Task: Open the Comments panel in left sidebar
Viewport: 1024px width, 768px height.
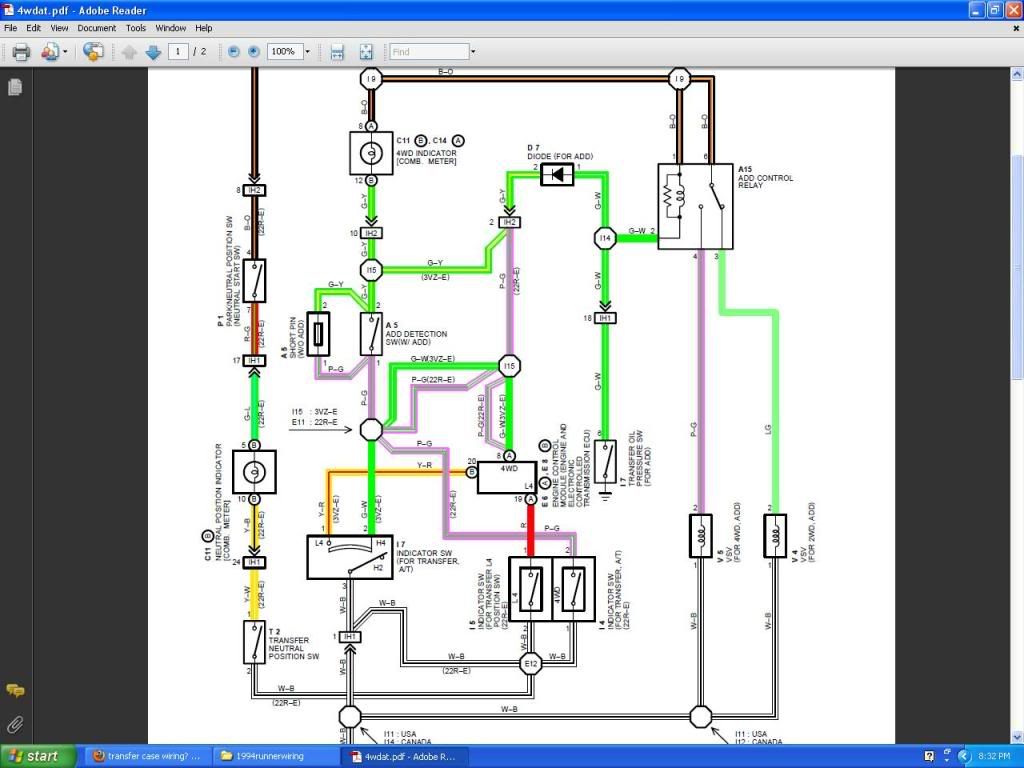Action: tap(15, 691)
